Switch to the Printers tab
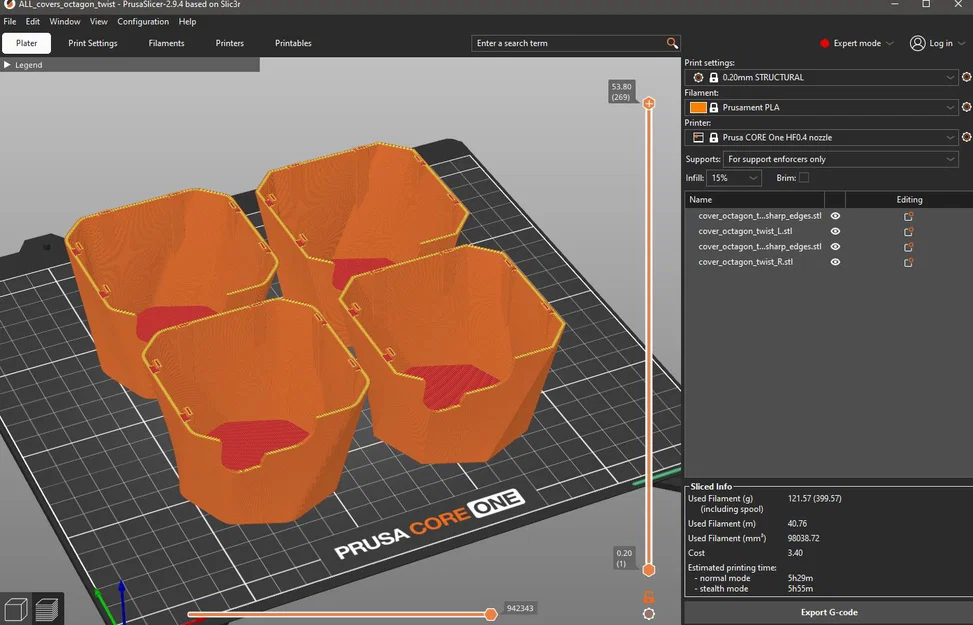 pyautogui.click(x=230, y=43)
